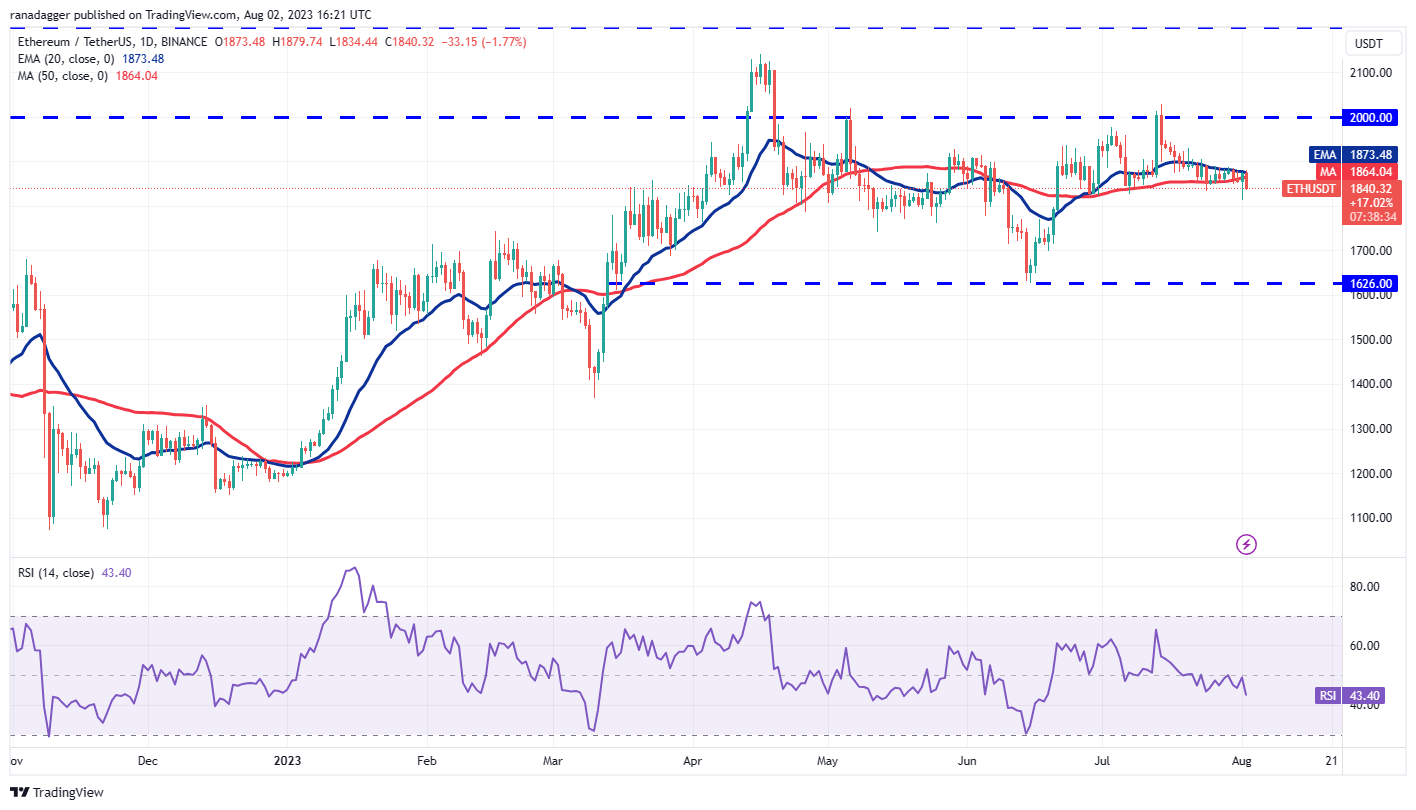This screenshot has width=1416, height=810.
Task: Open the USDT currency selector
Action: (1371, 43)
